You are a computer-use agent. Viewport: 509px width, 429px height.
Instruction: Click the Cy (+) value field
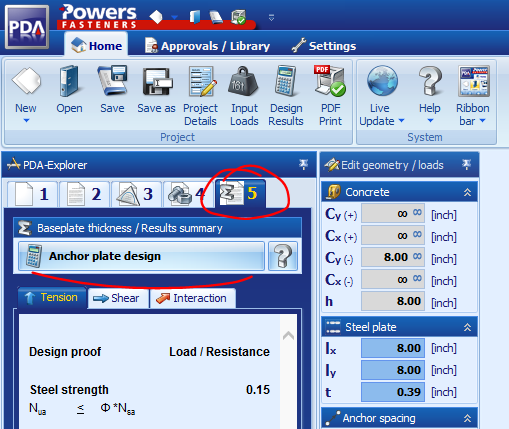point(393,213)
